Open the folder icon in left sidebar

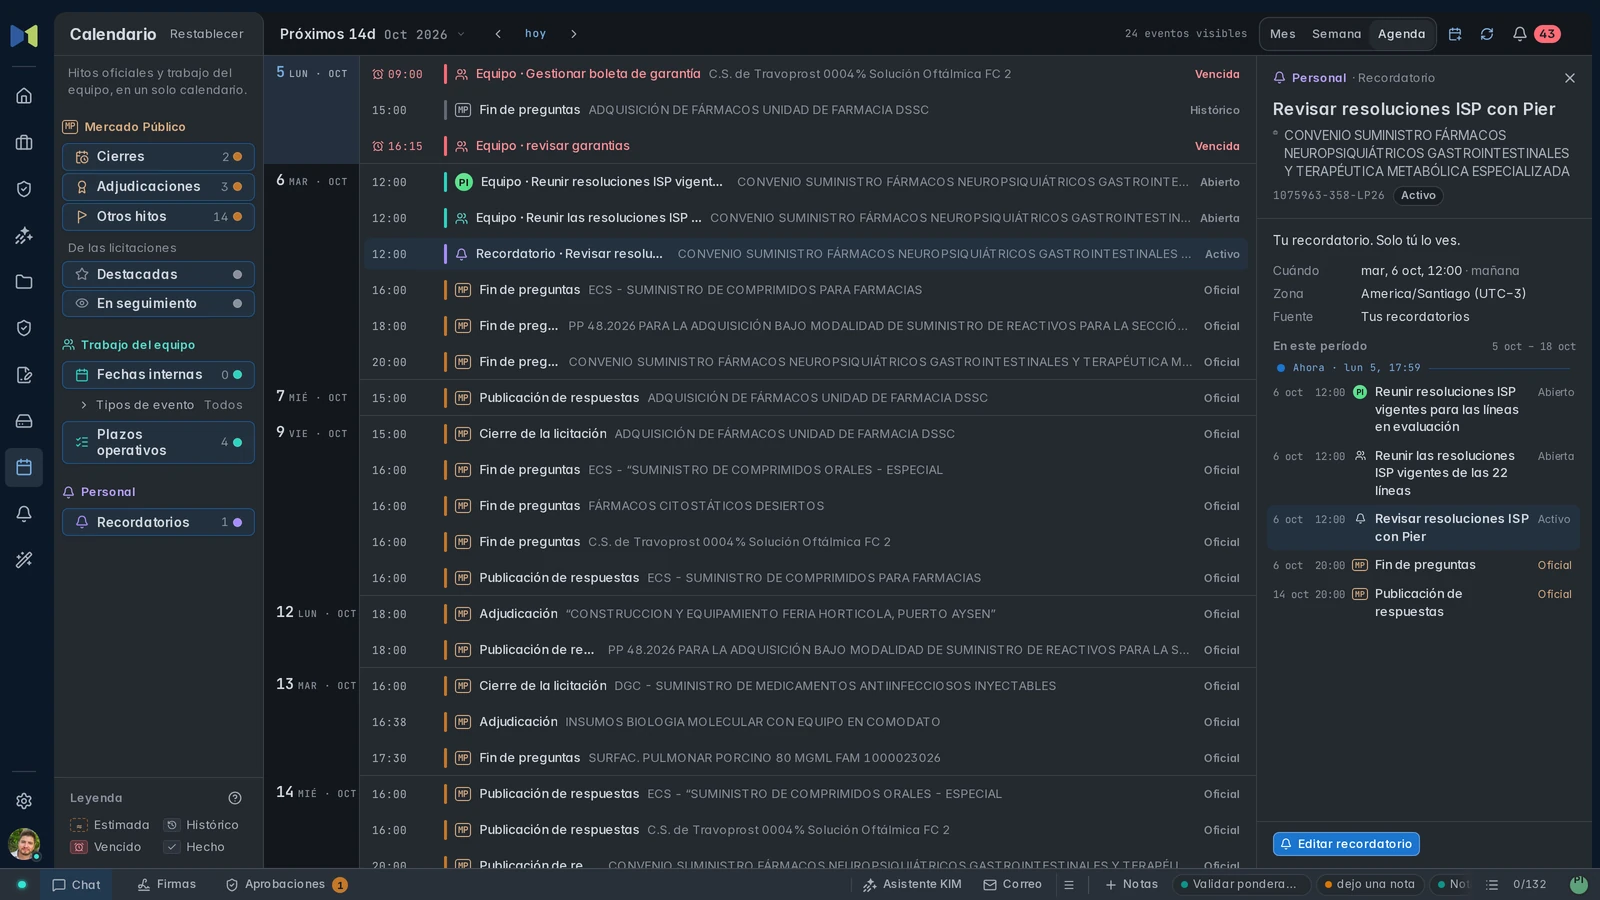(x=24, y=282)
